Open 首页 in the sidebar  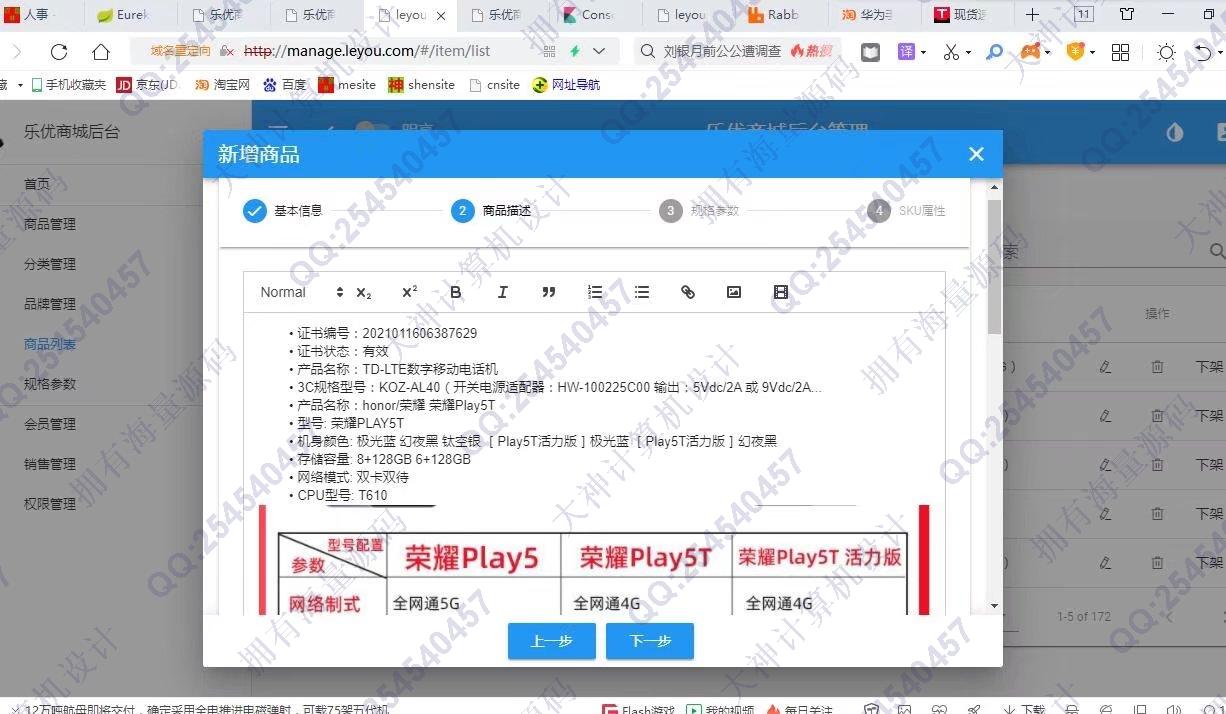coord(37,184)
